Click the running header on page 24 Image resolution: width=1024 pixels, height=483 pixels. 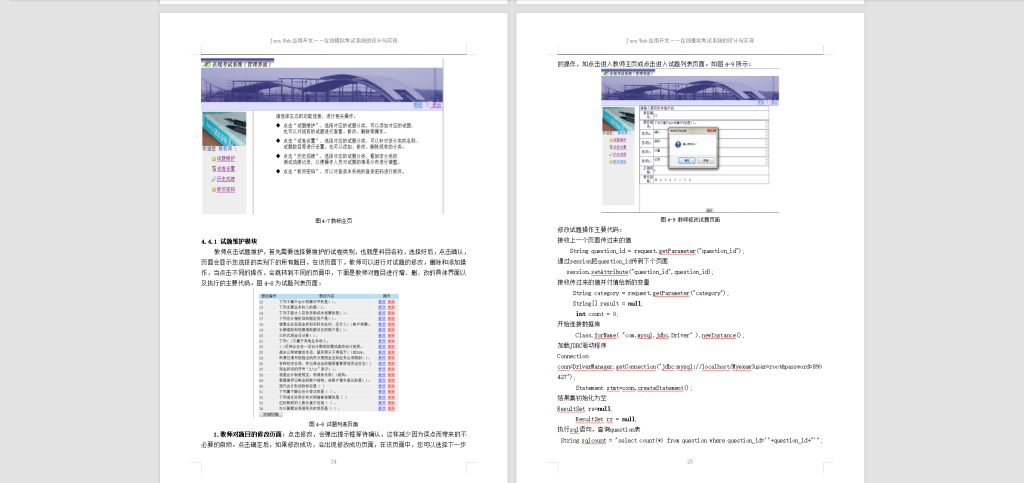334,40
